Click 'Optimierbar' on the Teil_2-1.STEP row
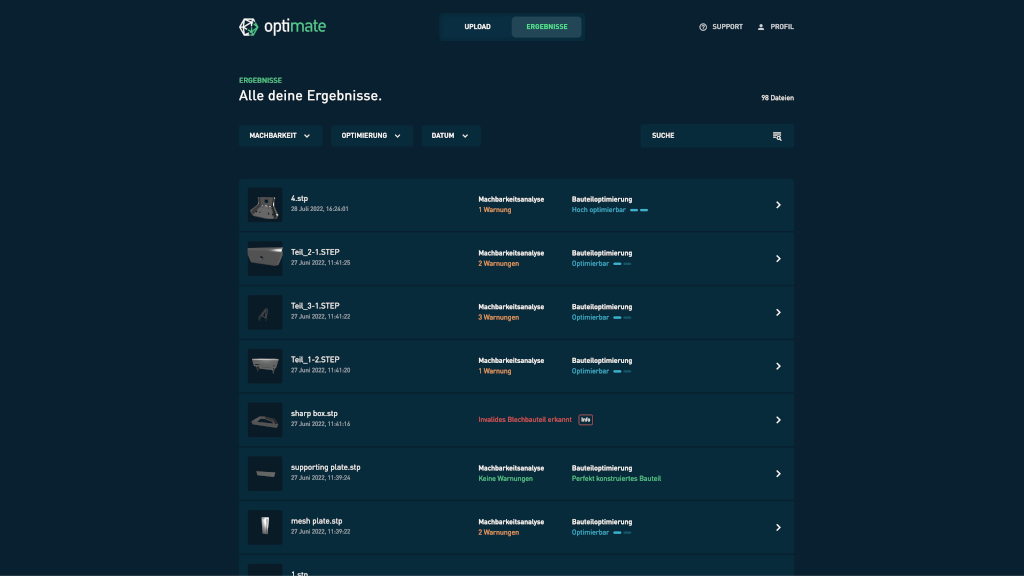 590,264
